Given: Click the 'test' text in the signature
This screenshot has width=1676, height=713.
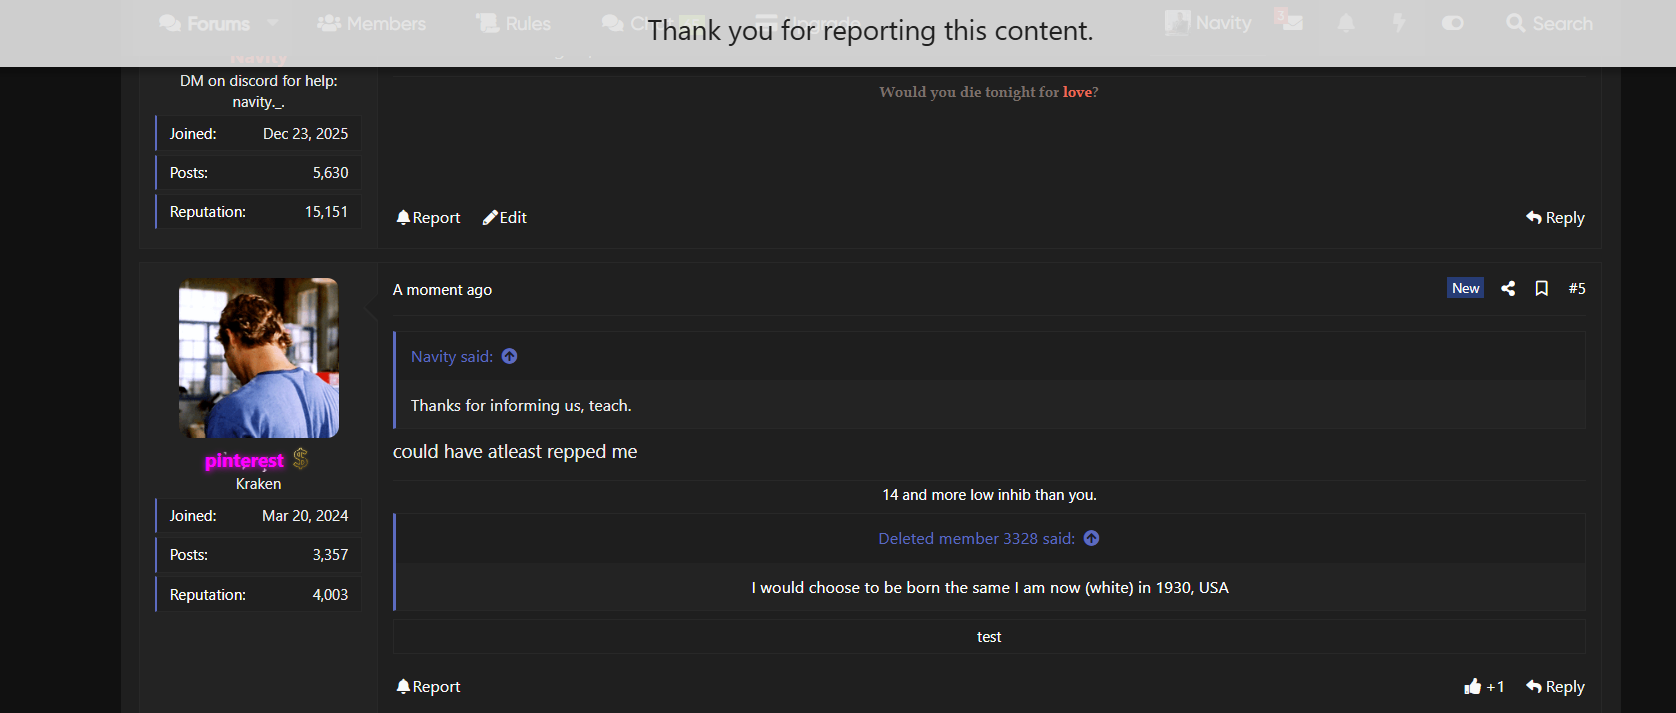Looking at the screenshot, I should 989,637.
